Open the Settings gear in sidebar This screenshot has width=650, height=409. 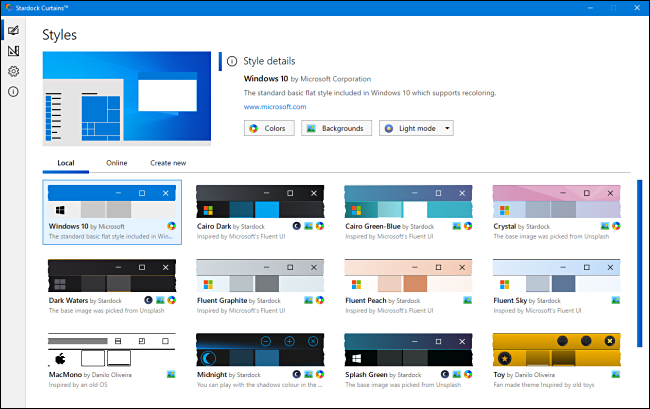click(13, 71)
